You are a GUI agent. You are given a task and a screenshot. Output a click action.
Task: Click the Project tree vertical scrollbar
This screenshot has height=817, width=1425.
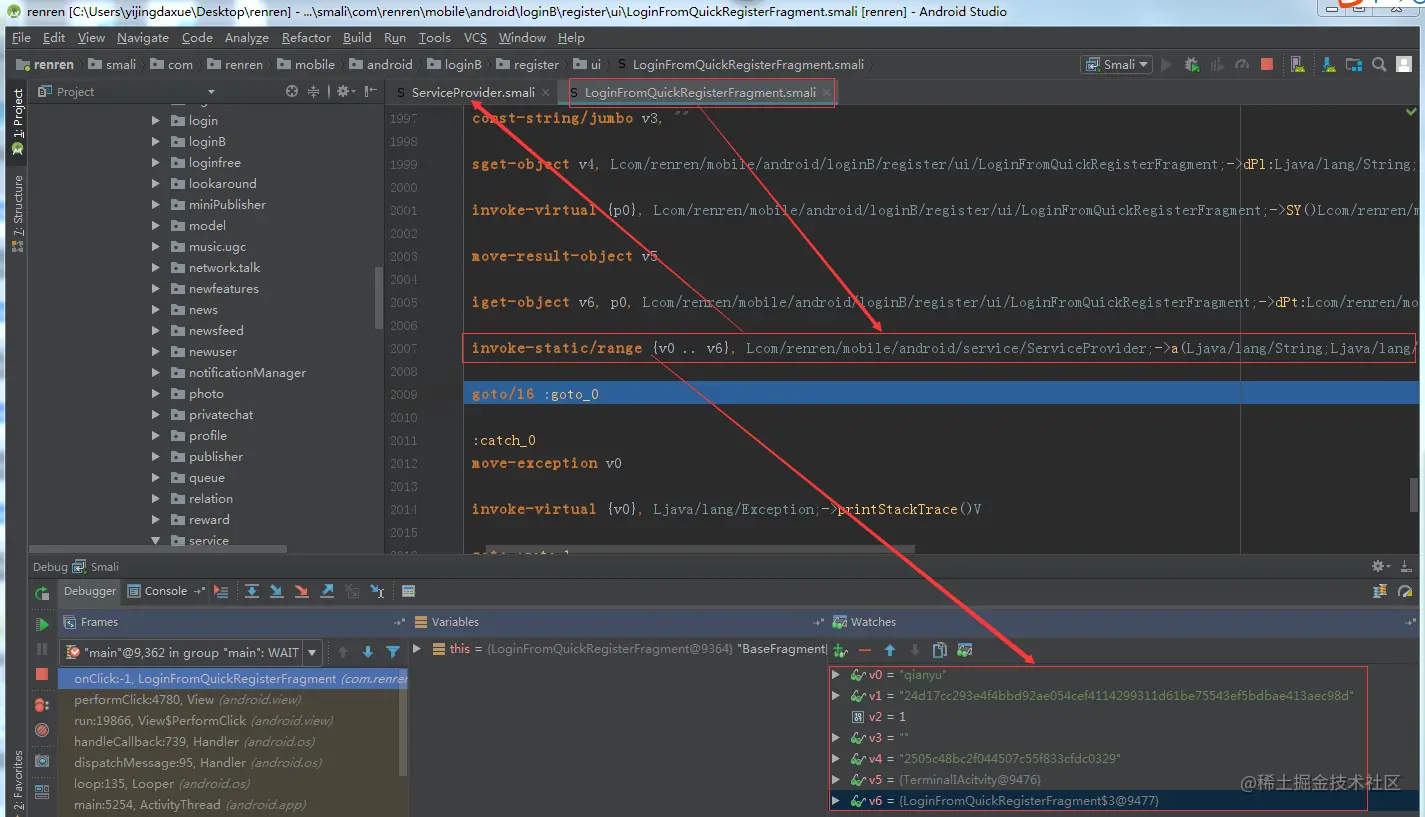pos(379,298)
